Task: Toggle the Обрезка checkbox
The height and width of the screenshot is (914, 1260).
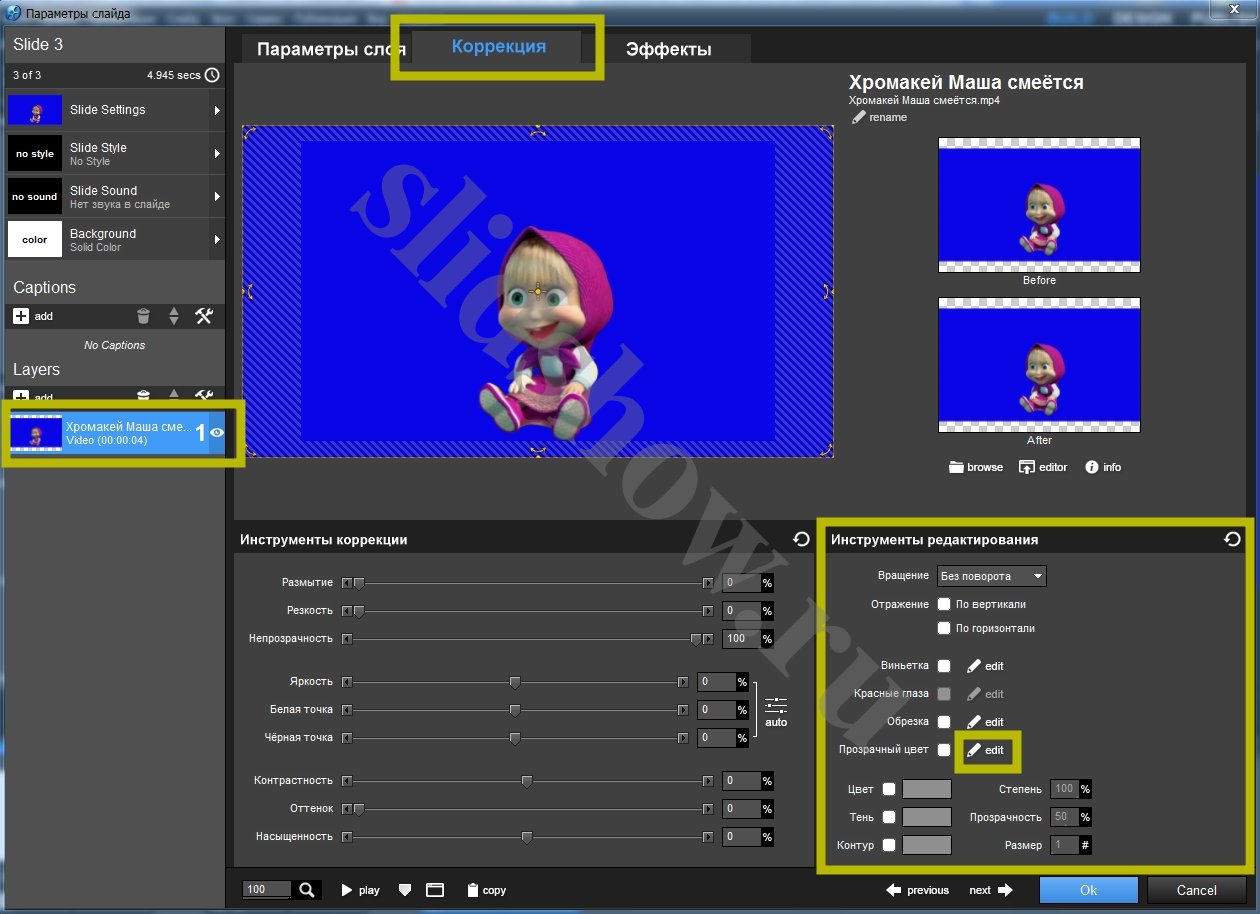Action: tap(944, 722)
